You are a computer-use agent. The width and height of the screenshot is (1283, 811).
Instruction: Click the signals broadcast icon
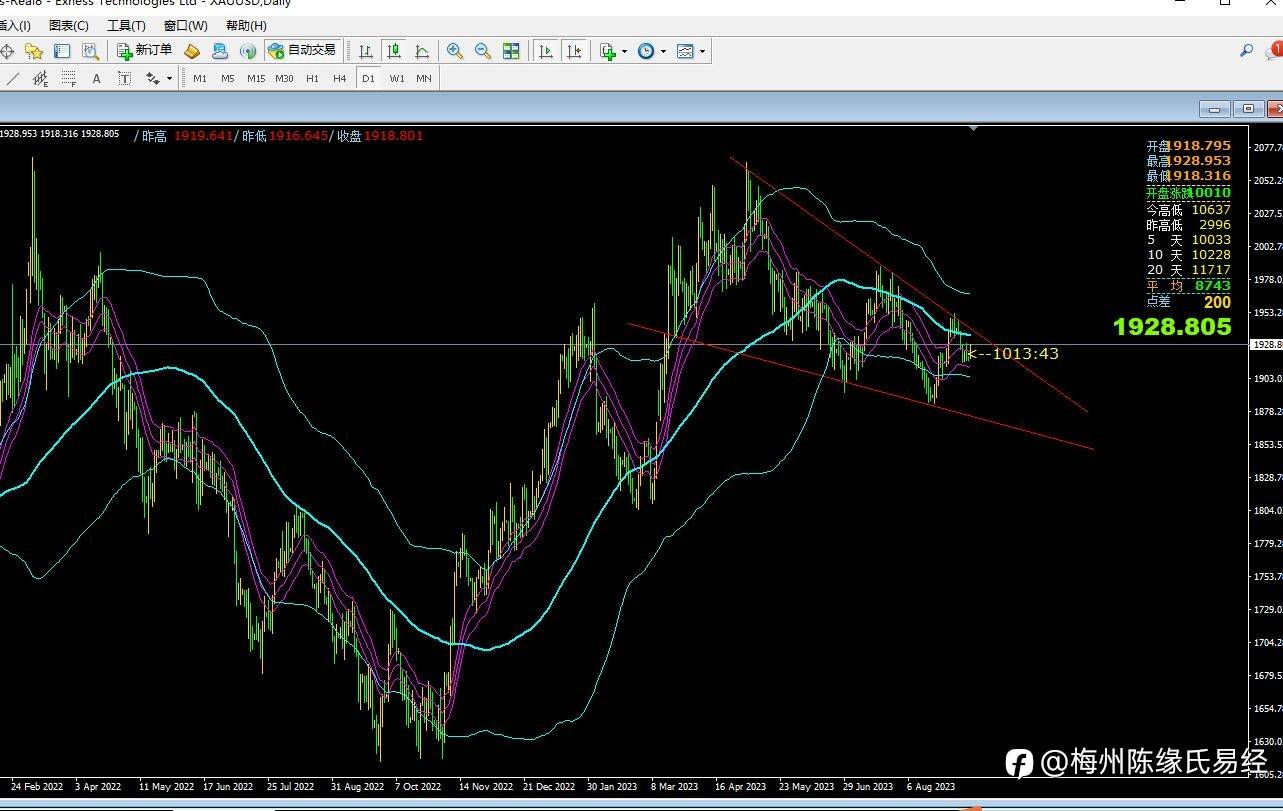click(247, 51)
